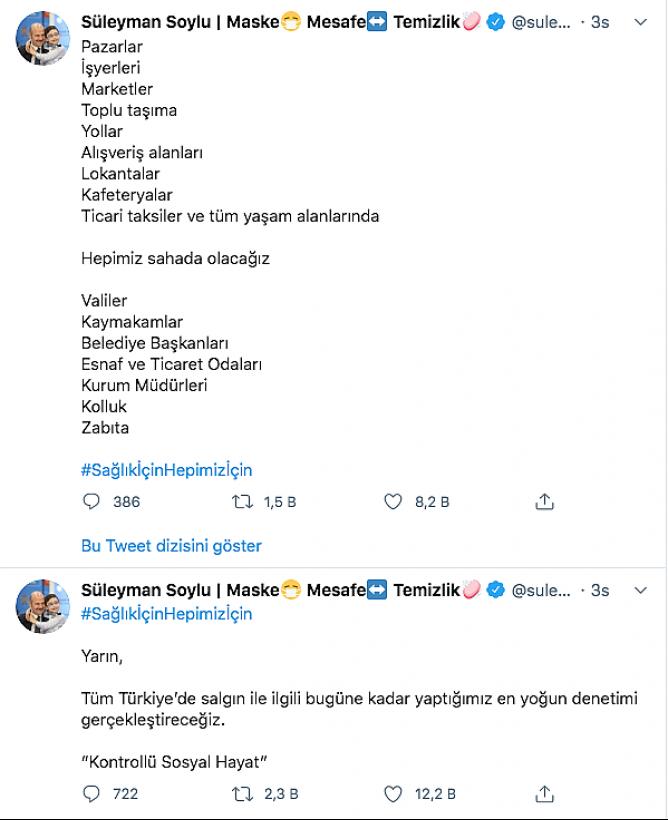Share the "Kontrollü Sosyal Hayat" tweet

click(545, 794)
